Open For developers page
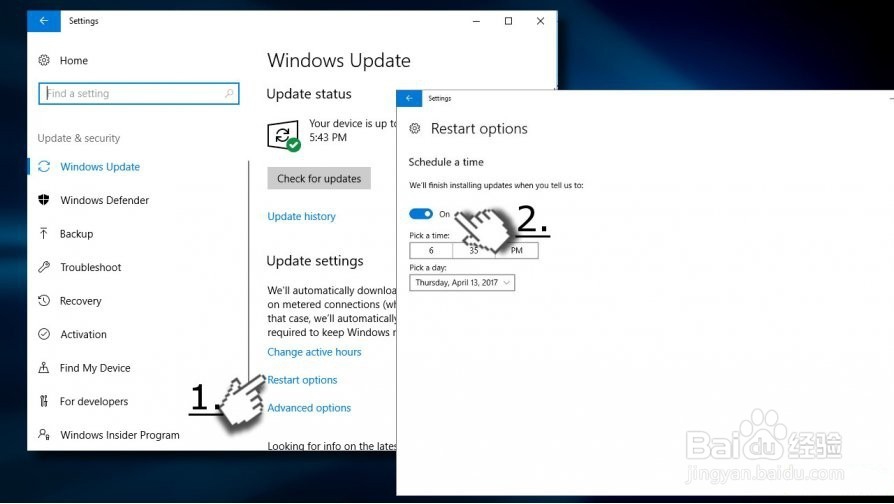Screen dimensions: 894x504 (94, 401)
